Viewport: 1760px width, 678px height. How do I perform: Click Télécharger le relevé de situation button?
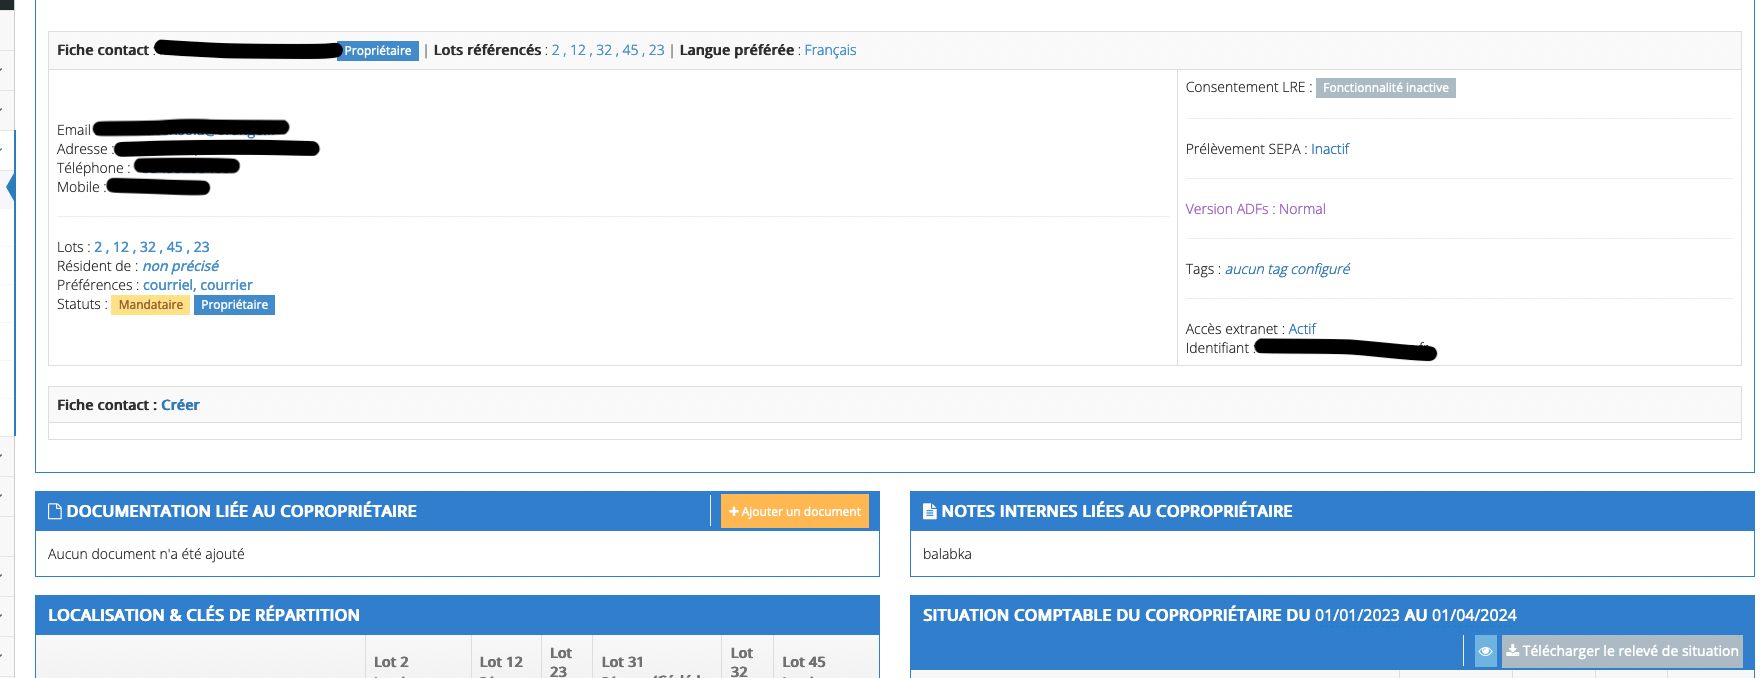[x=1622, y=651]
